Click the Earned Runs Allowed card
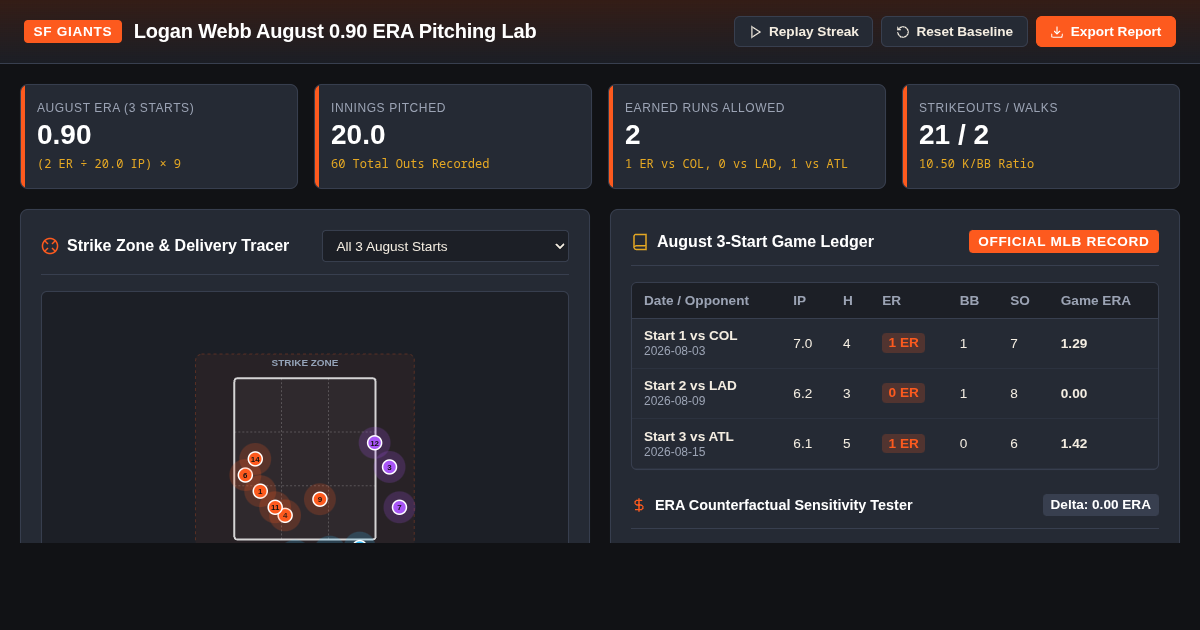The image size is (1200, 630). (747, 137)
